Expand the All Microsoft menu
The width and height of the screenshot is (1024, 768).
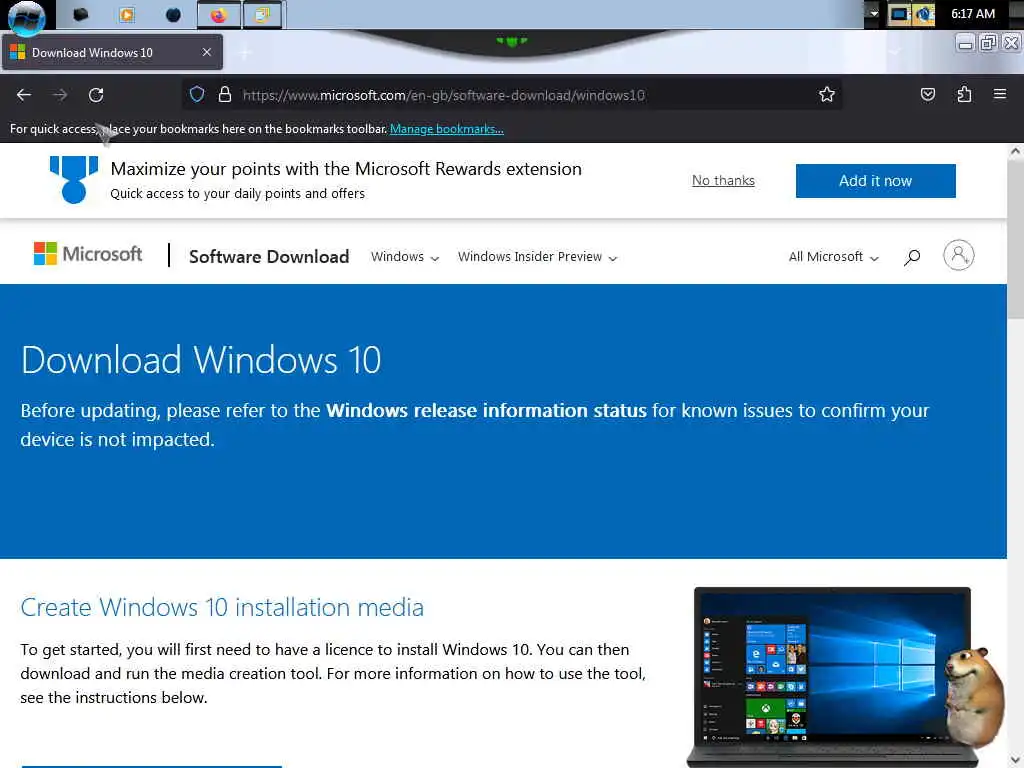(833, 257)
